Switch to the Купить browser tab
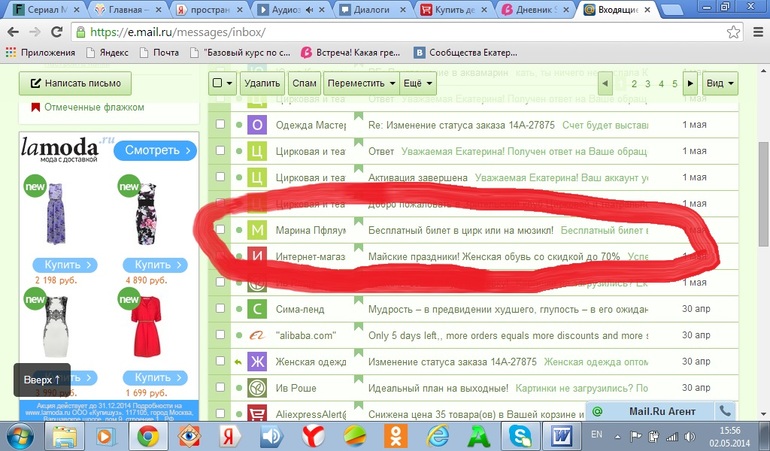This screenshot has width=770, height=451. [x=454, y=9]
